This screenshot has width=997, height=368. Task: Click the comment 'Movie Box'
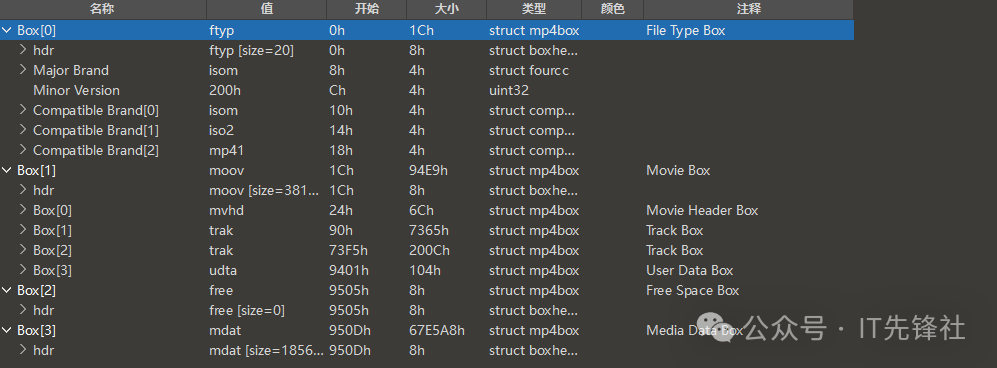point(678,170)
